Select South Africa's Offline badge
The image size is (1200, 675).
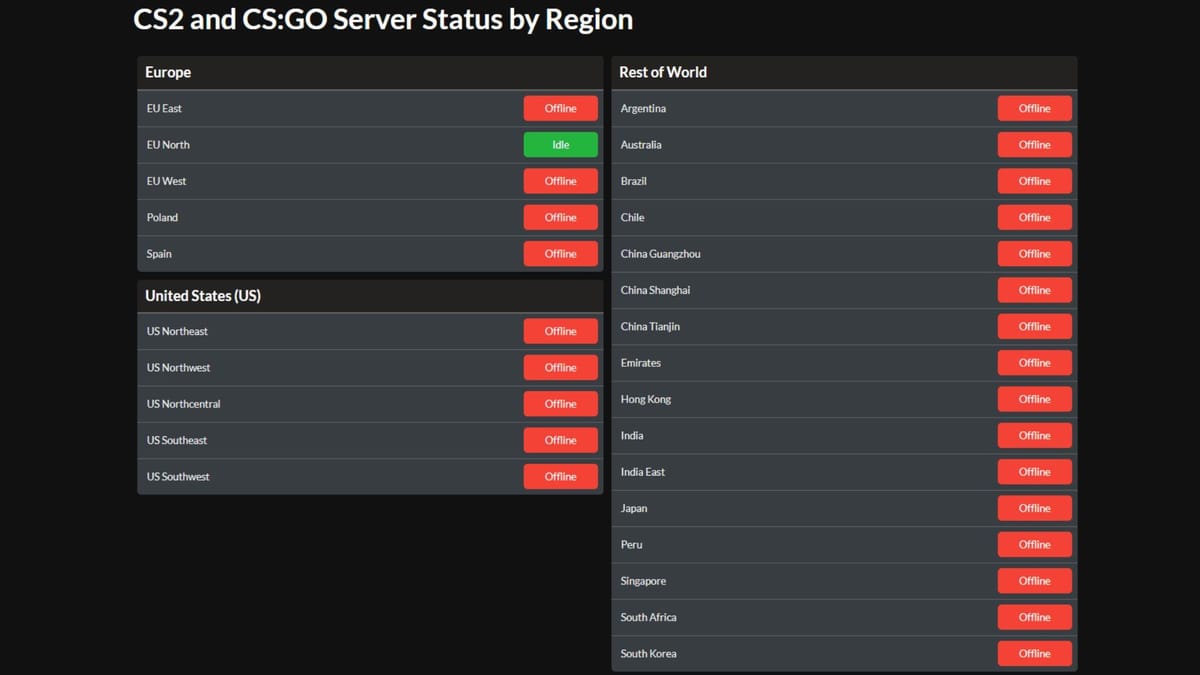click(1035, 617)
